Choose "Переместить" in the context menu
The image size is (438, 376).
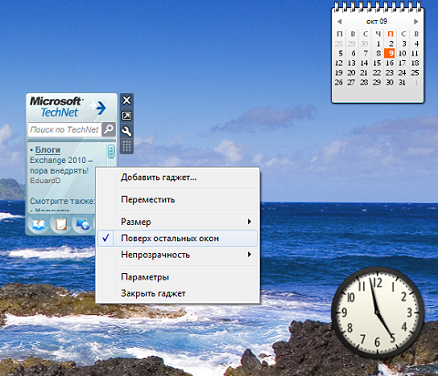coord(177,200)
